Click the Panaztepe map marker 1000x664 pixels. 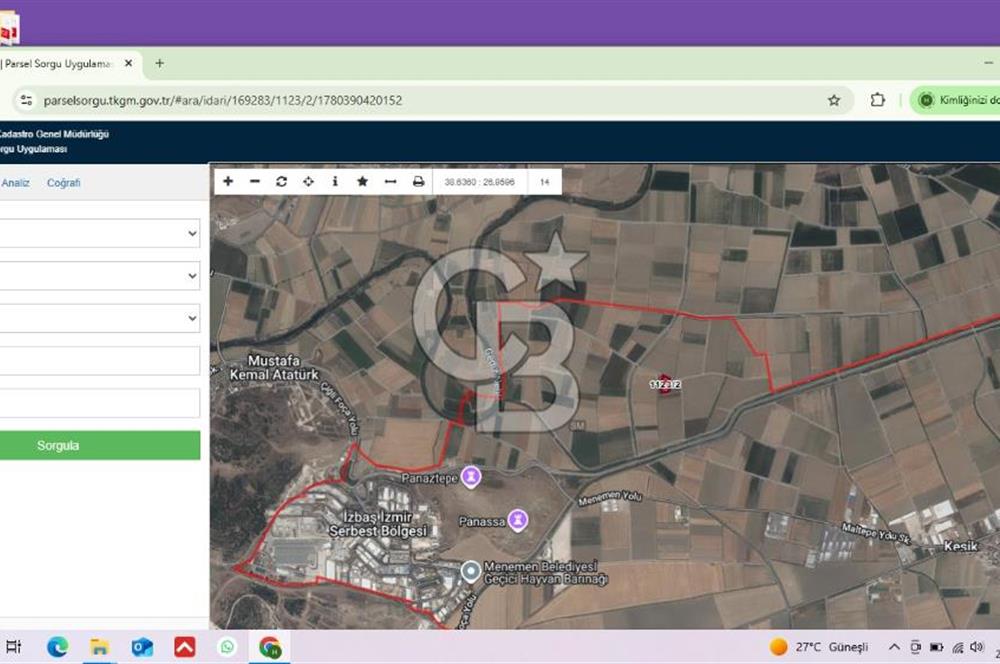click(471, 476)
